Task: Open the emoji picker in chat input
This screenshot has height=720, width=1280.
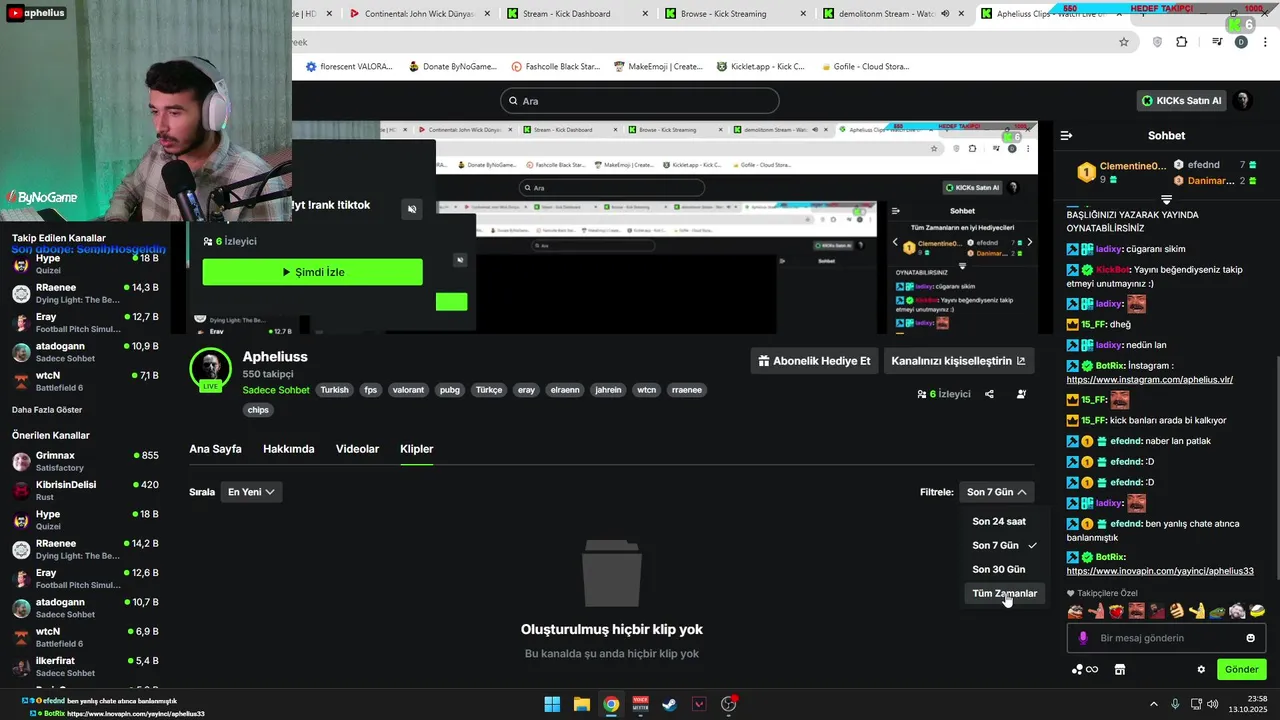Action: click(1250, 638)
